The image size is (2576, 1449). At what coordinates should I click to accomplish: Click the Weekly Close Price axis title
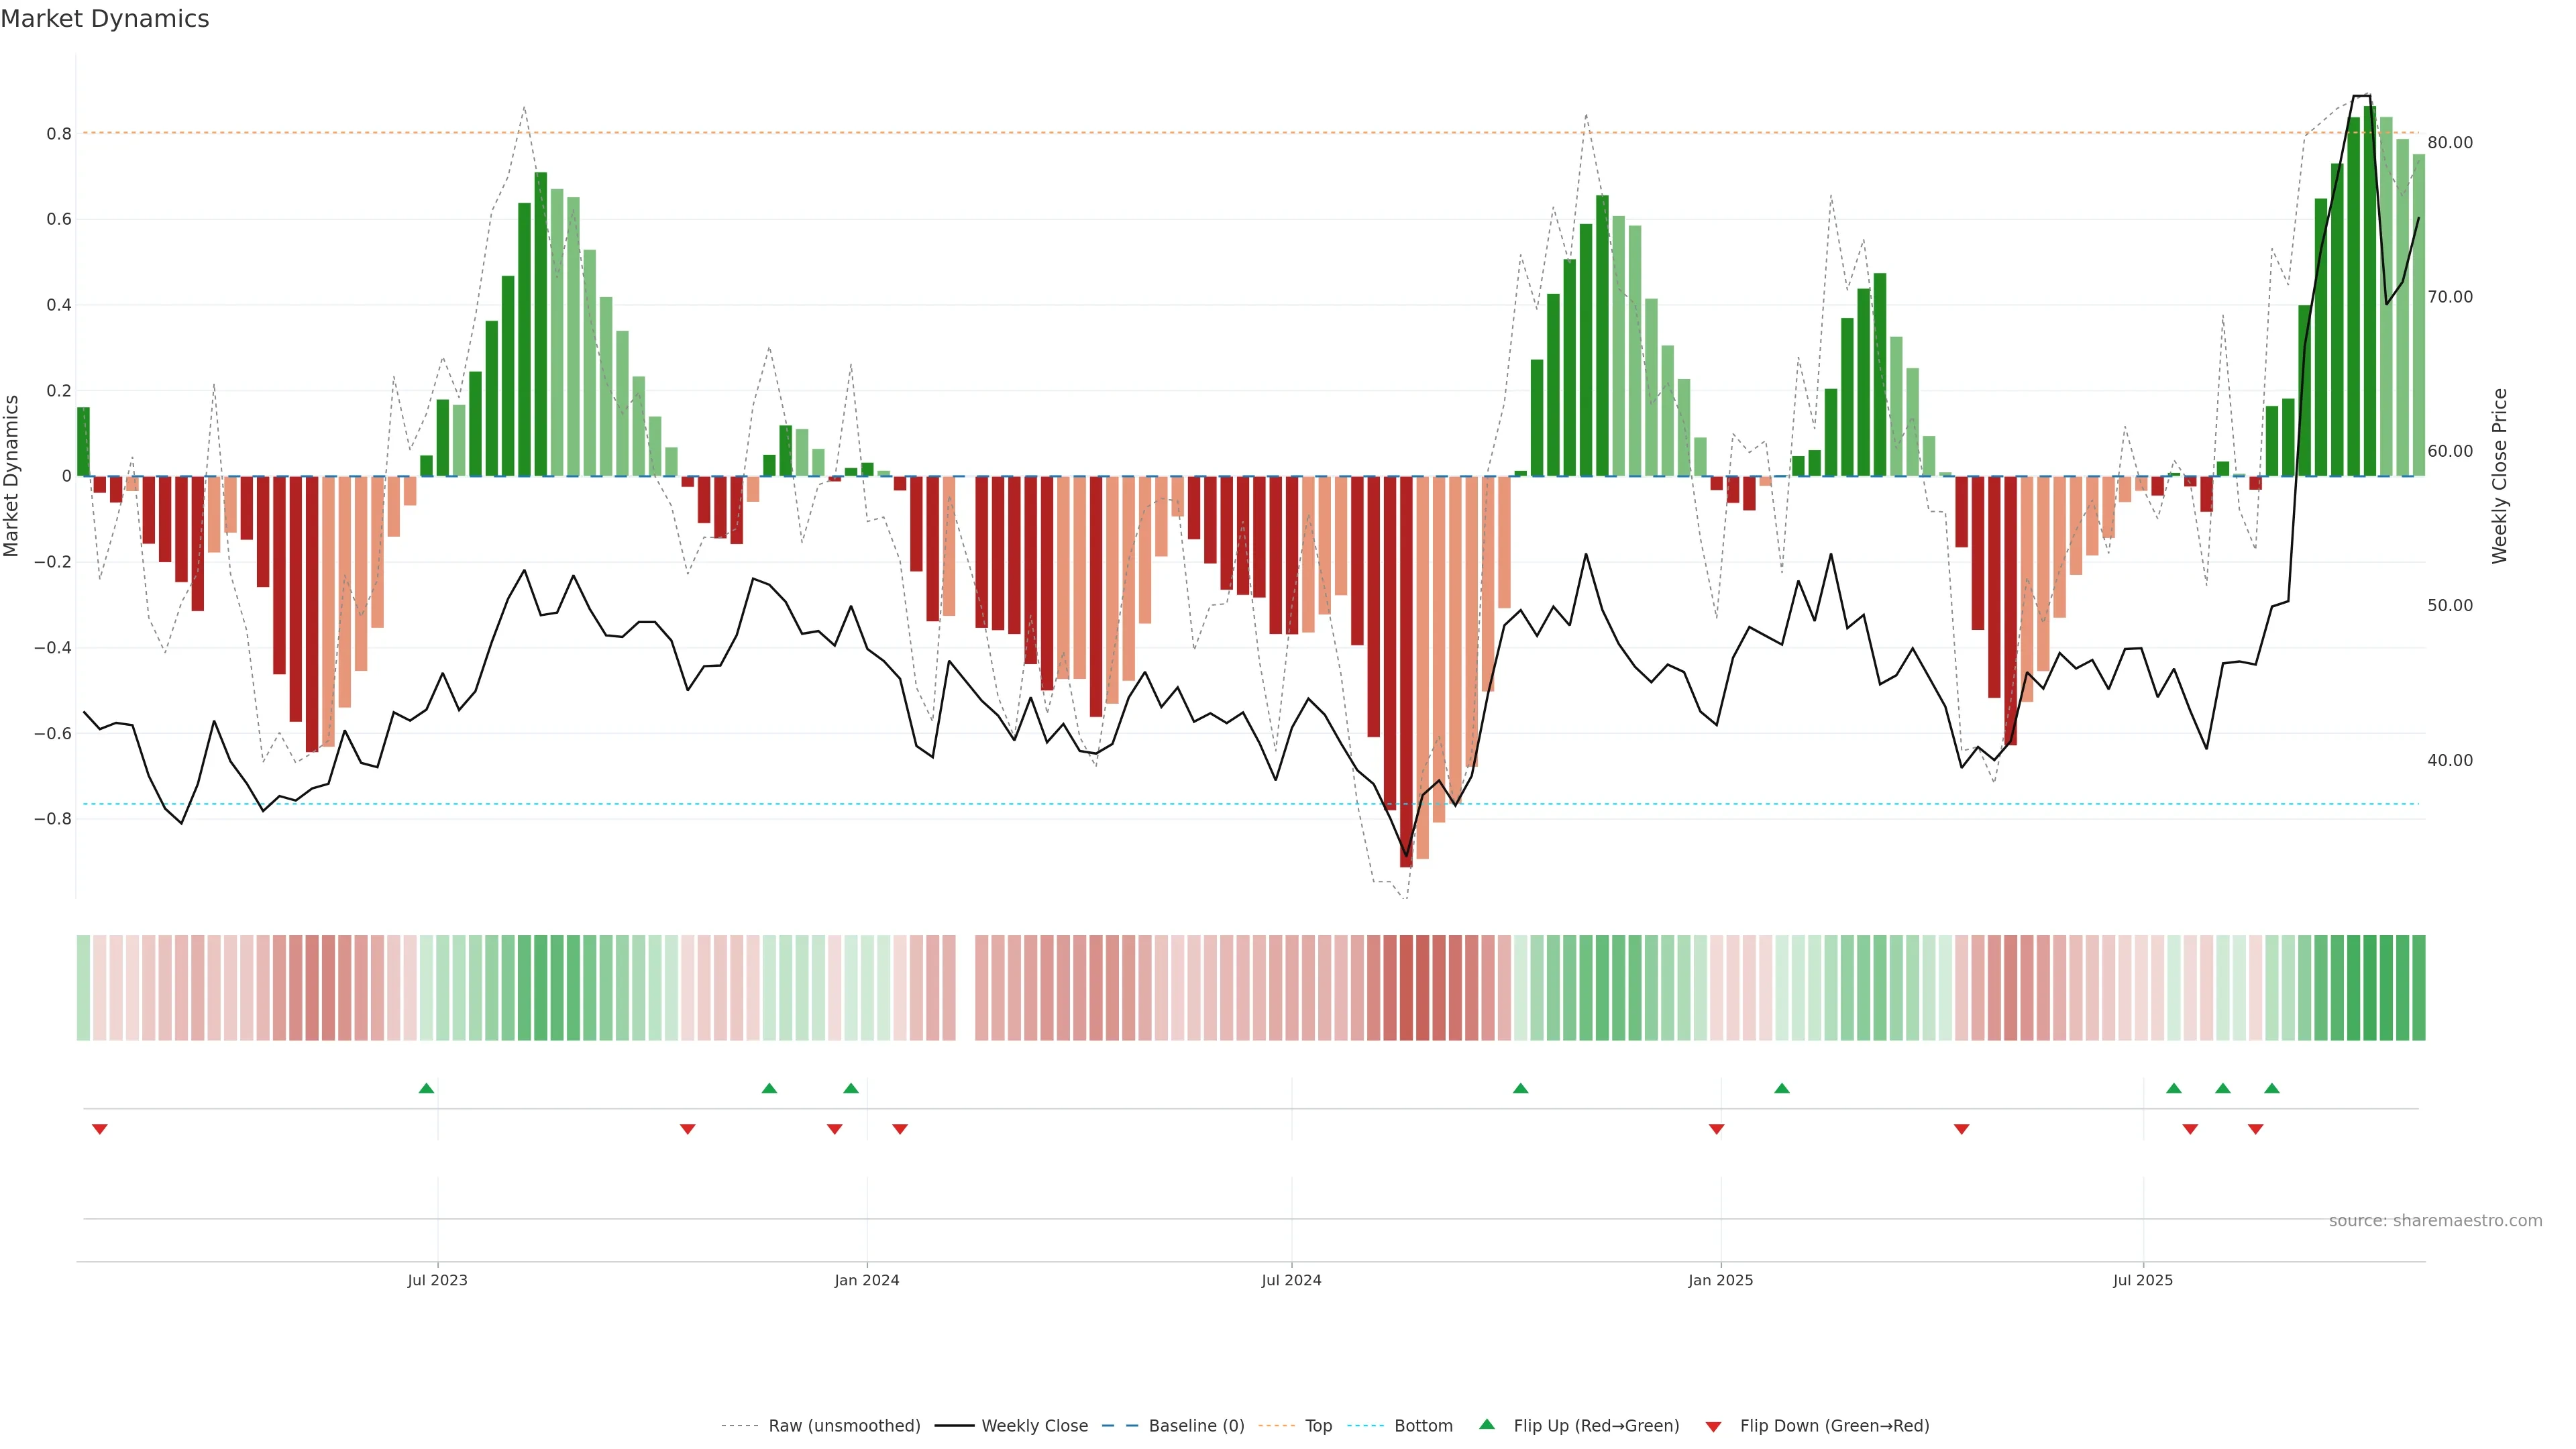(2500, 476)
